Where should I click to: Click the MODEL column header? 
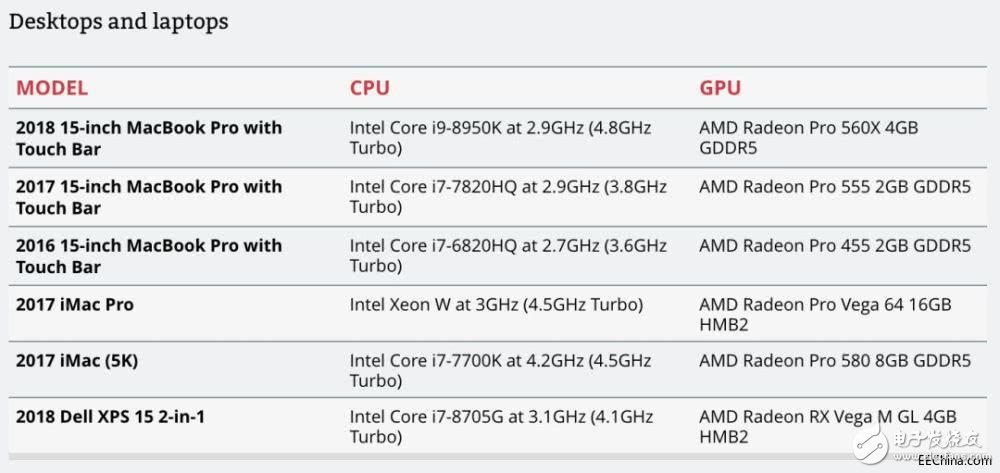52,88
